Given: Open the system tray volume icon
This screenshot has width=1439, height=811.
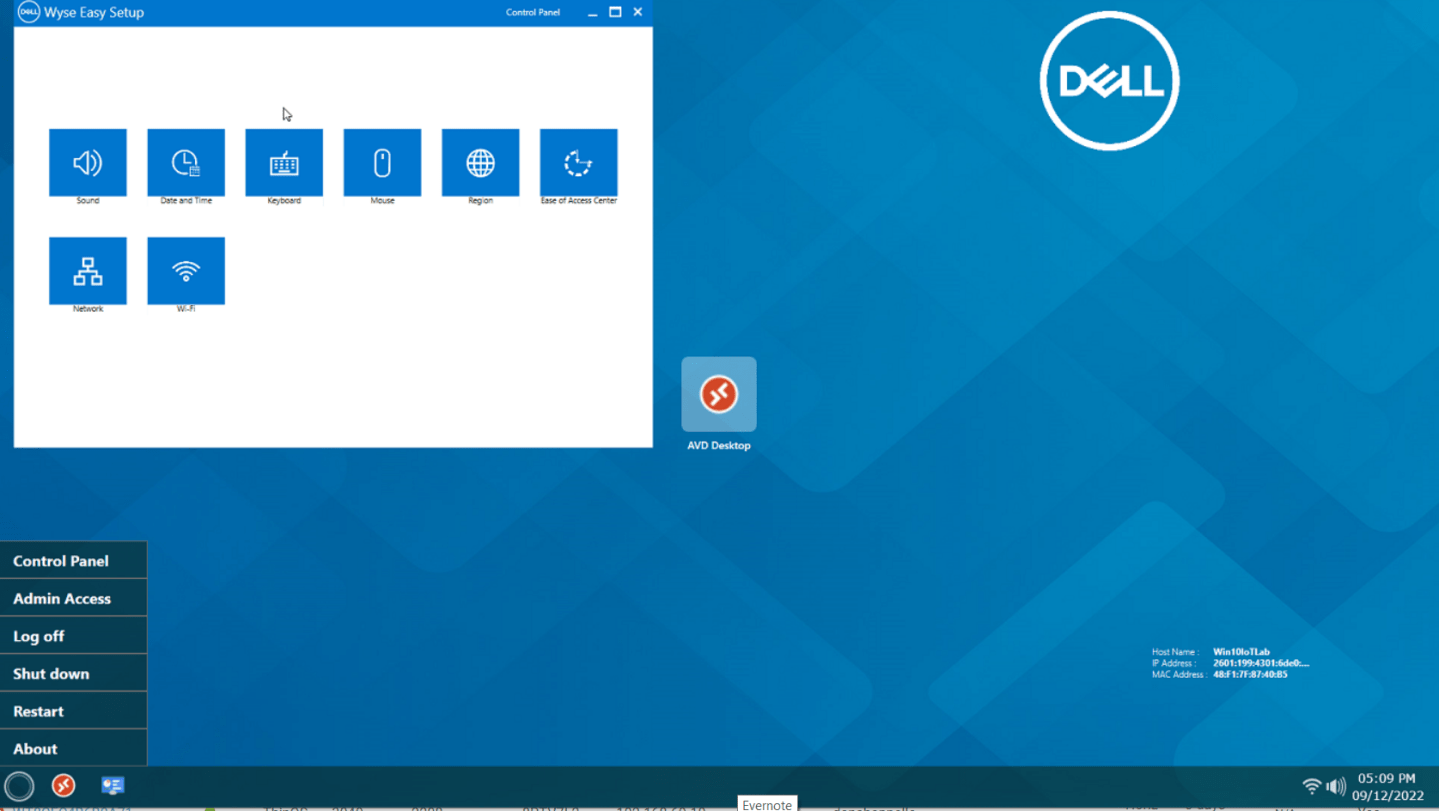Looking at the screenshot, I should click(x=1336, y=786).
